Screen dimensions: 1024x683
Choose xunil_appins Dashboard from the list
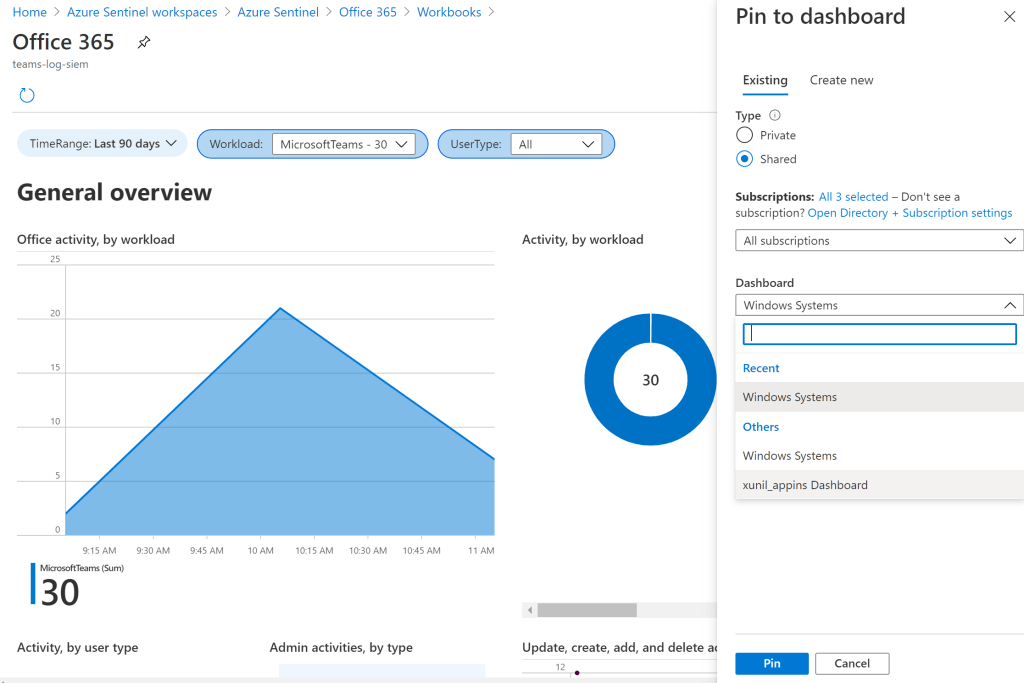click(805, 485)
